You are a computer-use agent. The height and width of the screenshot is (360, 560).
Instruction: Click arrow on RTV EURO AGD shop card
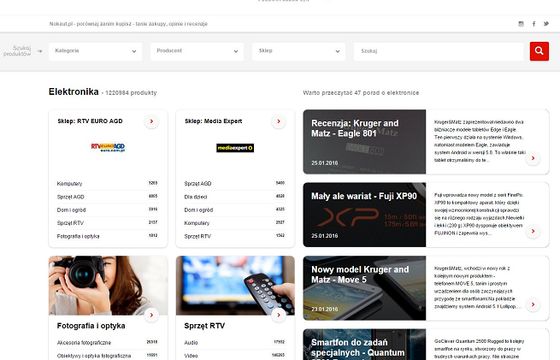[151, 121]
